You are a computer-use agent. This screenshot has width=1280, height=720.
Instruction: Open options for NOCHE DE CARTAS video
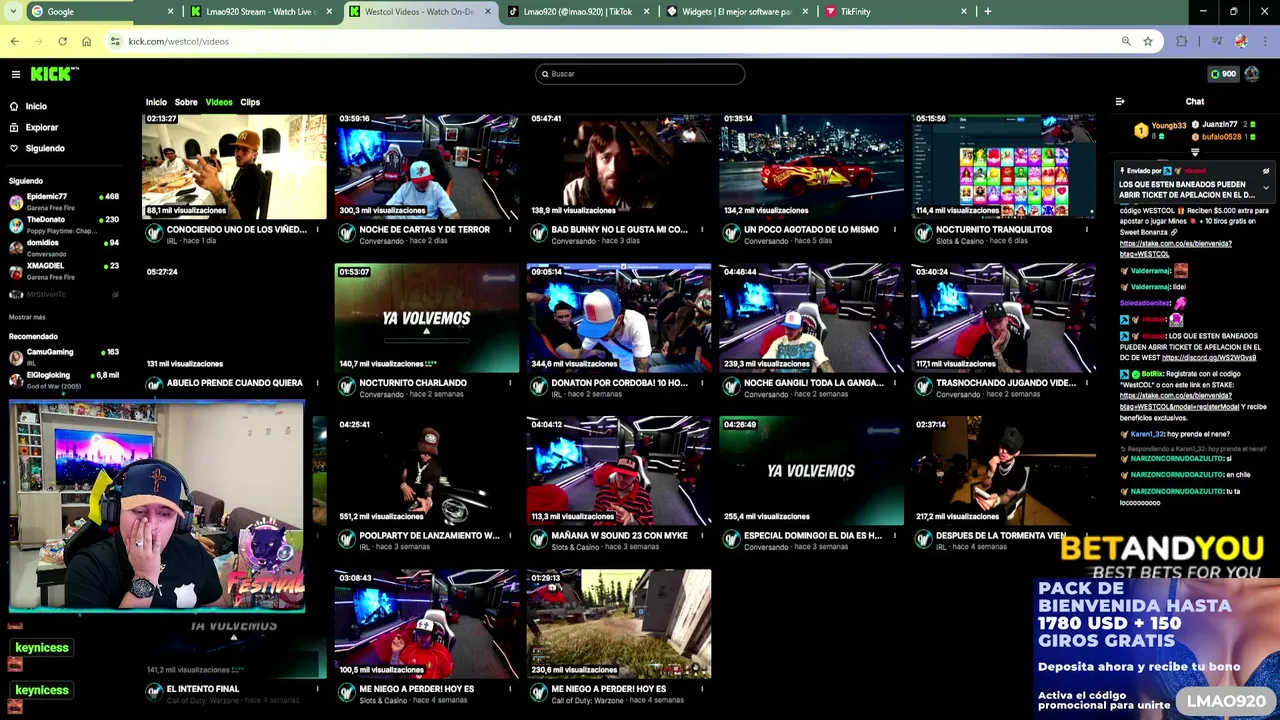pos(510,230)
